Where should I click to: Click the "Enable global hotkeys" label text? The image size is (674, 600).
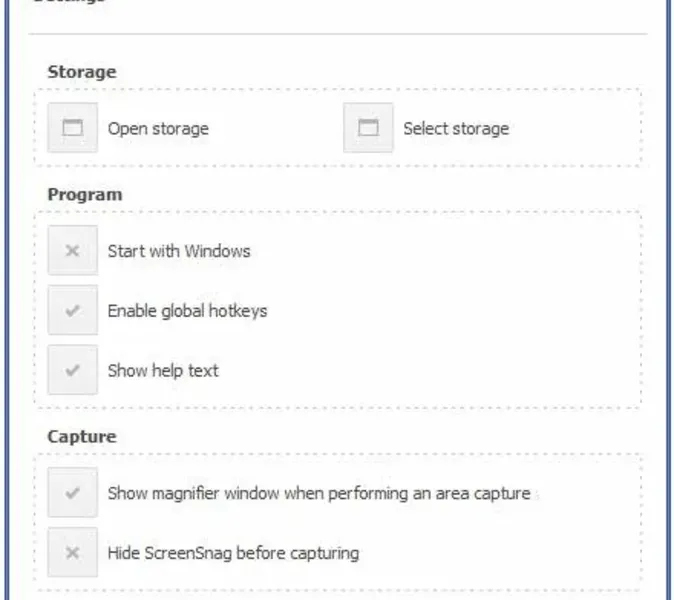[187, 311]
